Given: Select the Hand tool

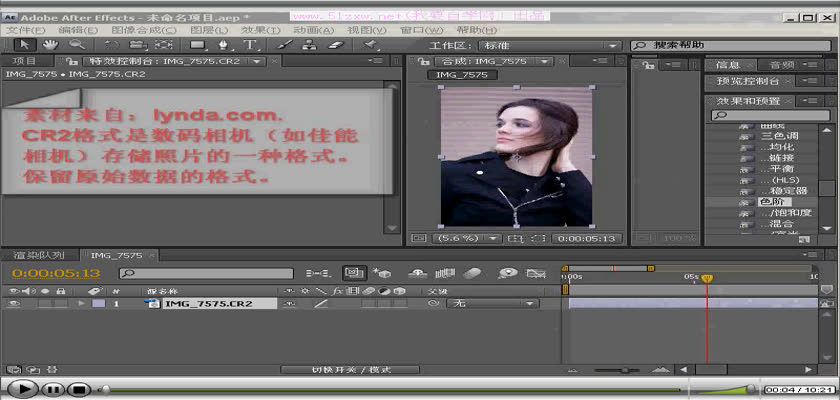Looking at the screenshot, I should (x=51, y=45).
